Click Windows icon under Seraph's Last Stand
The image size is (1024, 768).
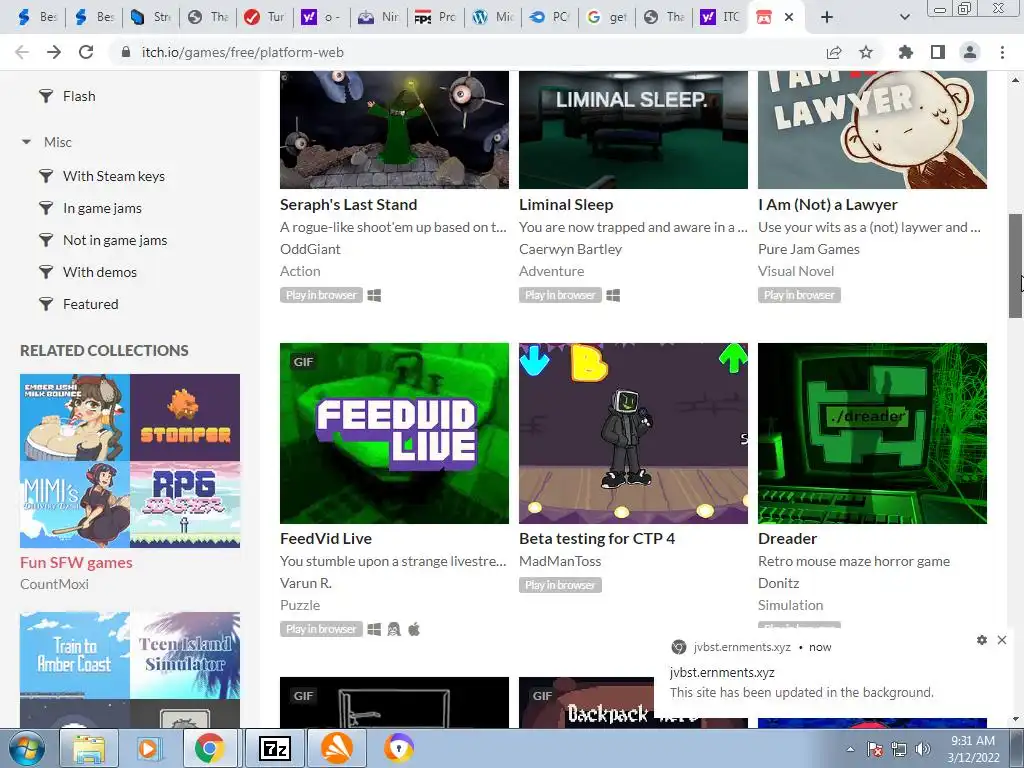click(374, 296)
